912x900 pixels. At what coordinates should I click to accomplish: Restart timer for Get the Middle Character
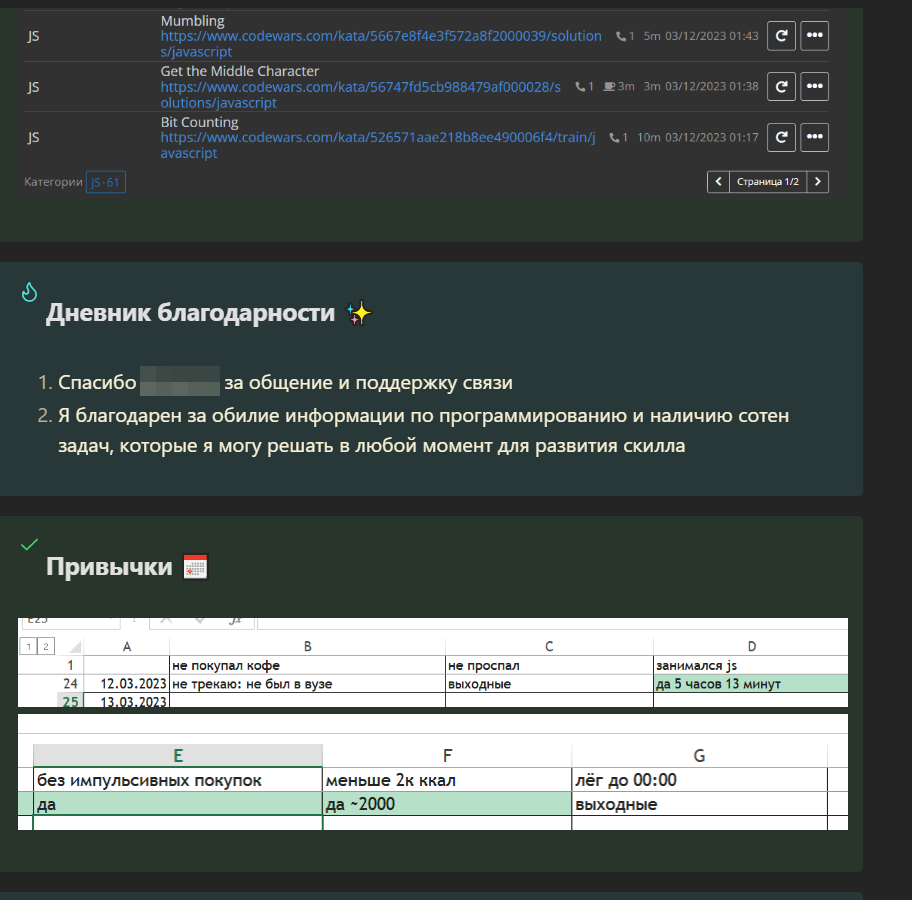(781, 87)
